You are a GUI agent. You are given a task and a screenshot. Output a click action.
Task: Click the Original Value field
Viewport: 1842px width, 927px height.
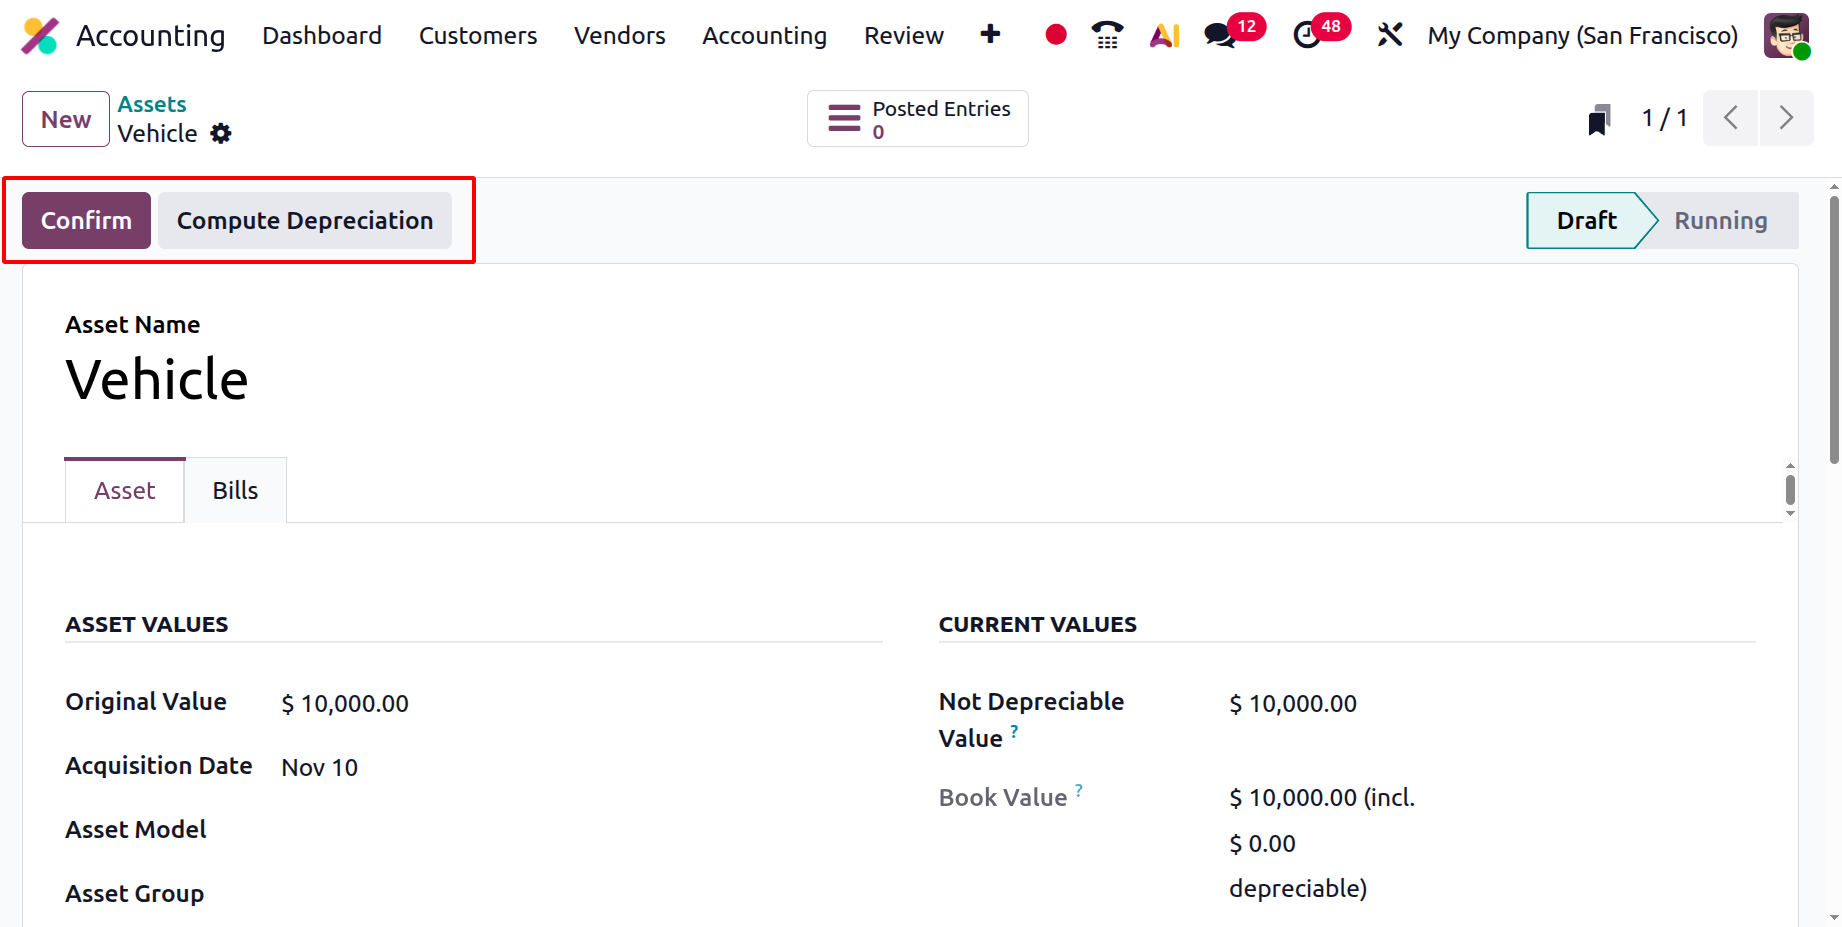tap(345, 704)
